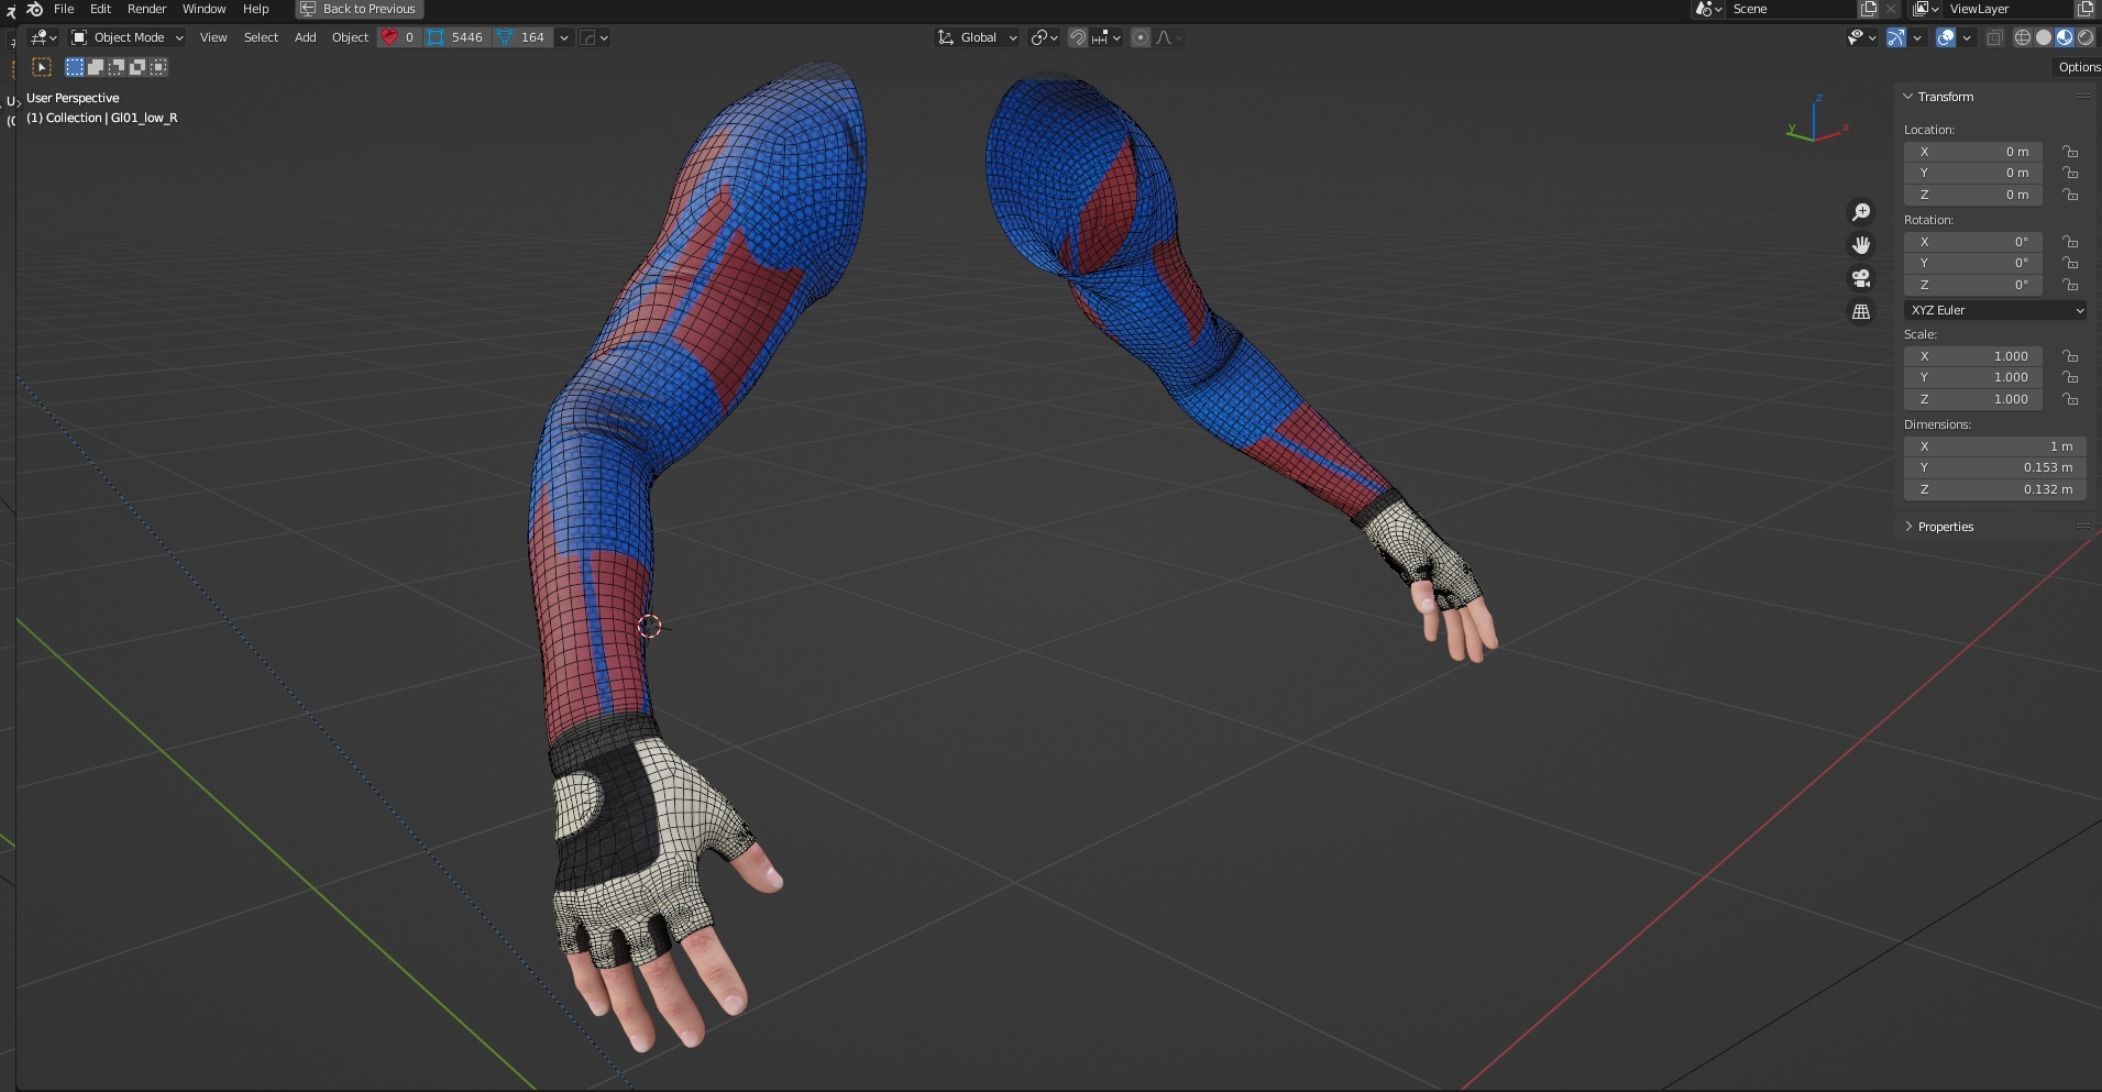Open the File menu
2102x1092 pixels.
click(x=64, y=9)
